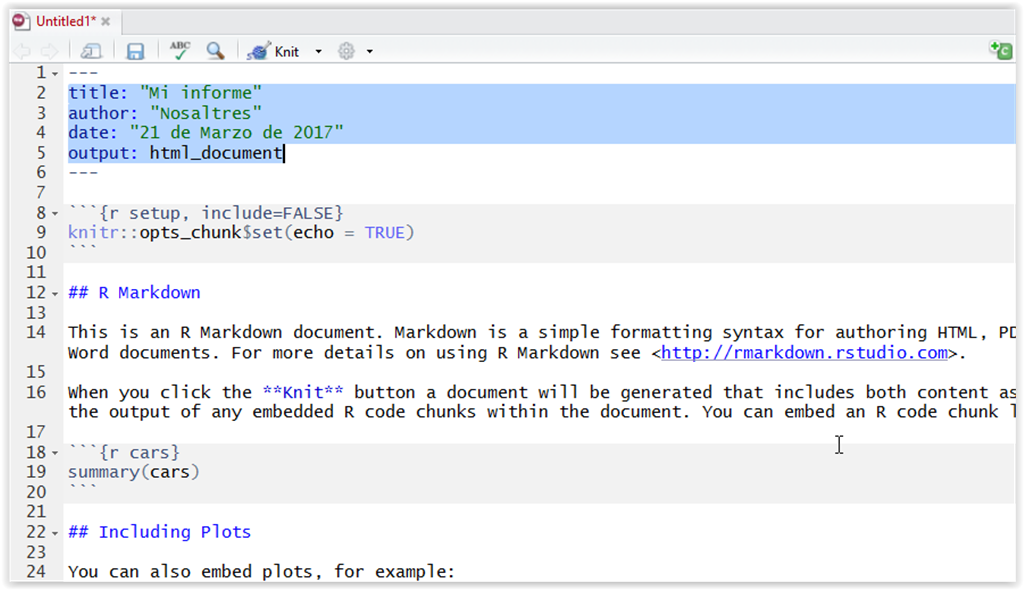Click TRUE value in echo option
This screenshot has width=1024, height=590.
[384, 233]
